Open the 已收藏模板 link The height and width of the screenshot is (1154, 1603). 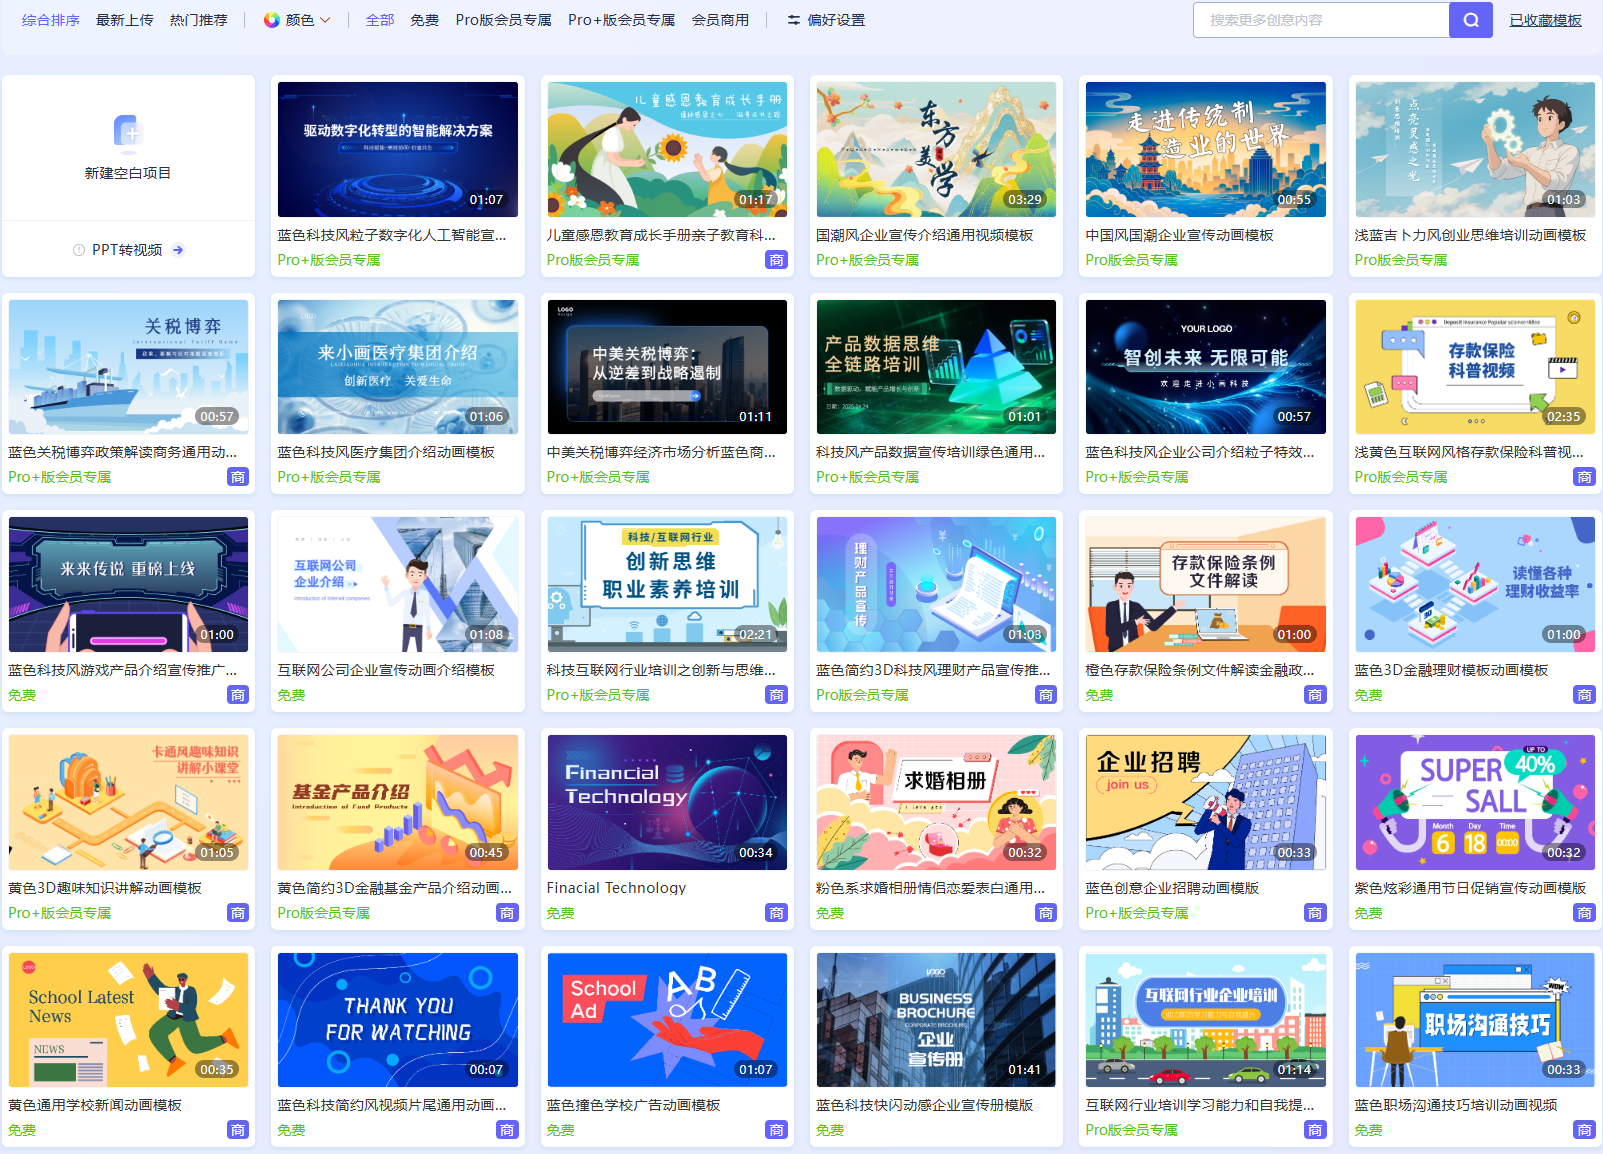1545,20
